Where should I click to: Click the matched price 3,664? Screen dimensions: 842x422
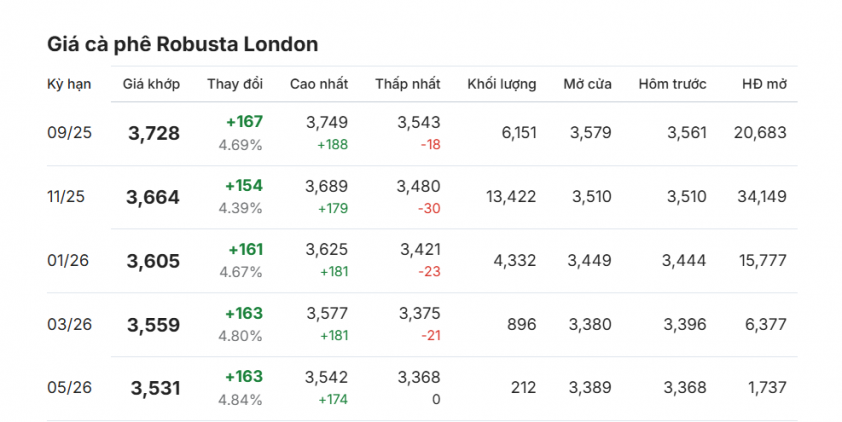(x=153, y=197)
